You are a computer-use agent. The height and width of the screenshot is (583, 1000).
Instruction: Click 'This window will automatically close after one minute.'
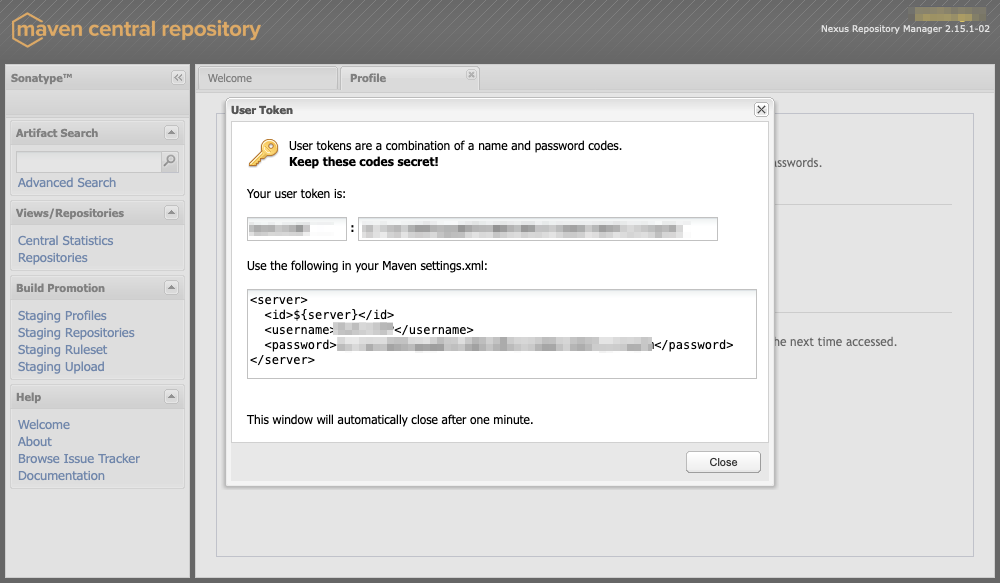tap(390, 420)
